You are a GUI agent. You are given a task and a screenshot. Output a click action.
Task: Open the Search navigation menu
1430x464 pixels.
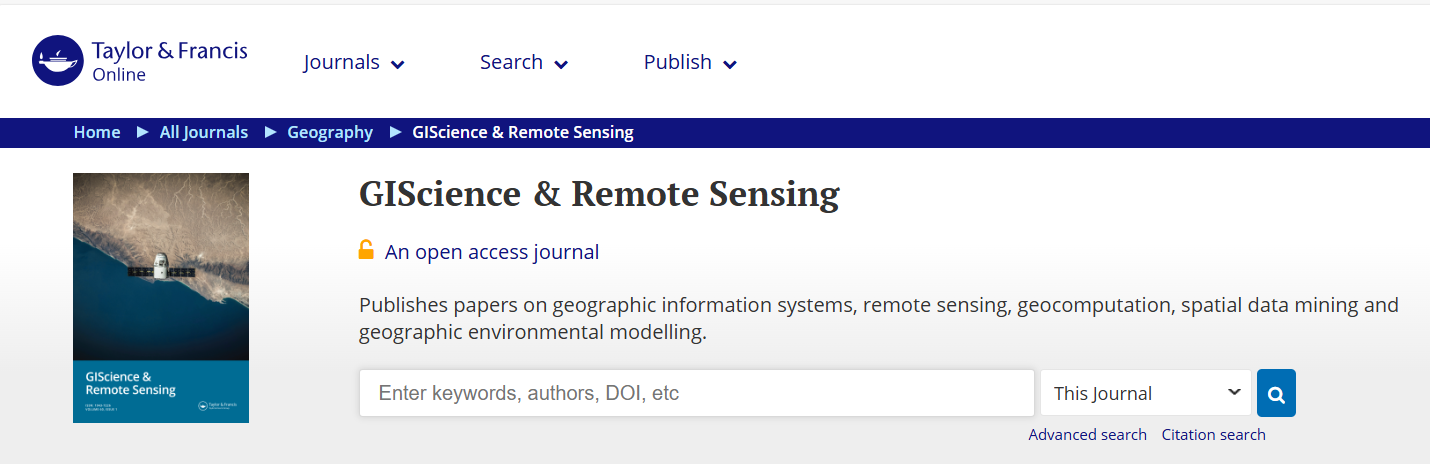[x=511, y=62]
